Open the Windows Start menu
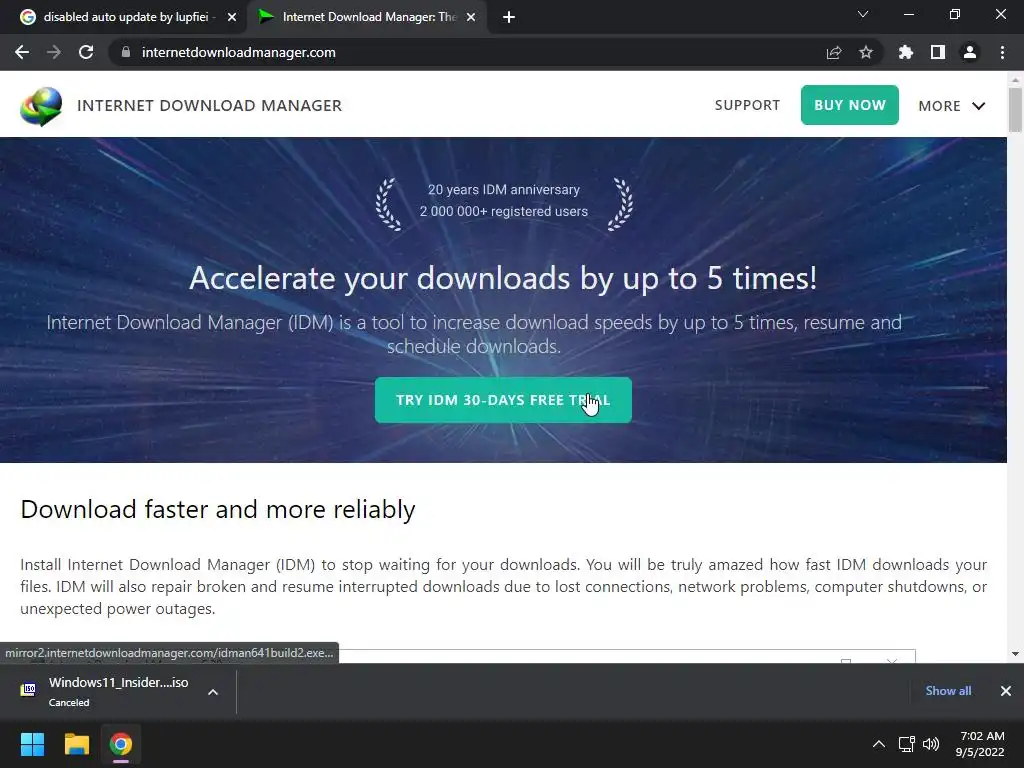 click(x=32, y=744)
